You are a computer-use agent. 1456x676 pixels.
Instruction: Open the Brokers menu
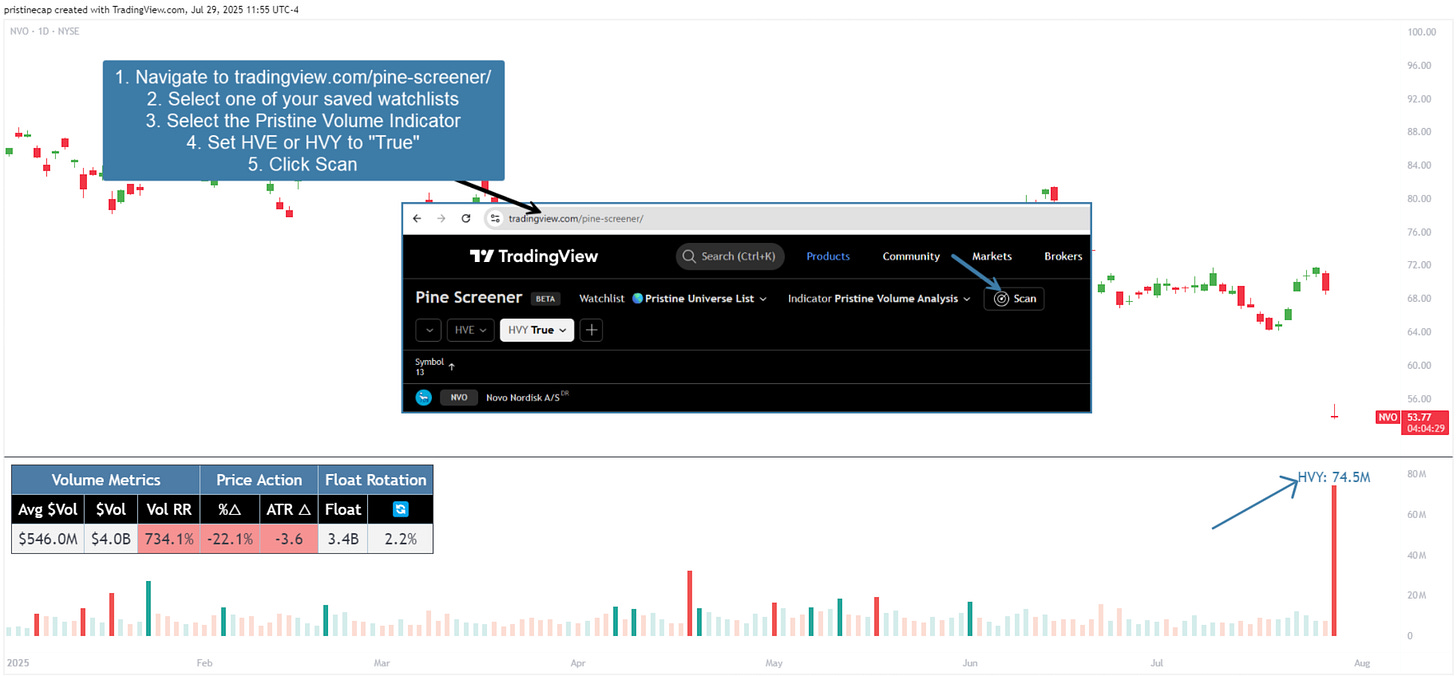pos(1063,256)
